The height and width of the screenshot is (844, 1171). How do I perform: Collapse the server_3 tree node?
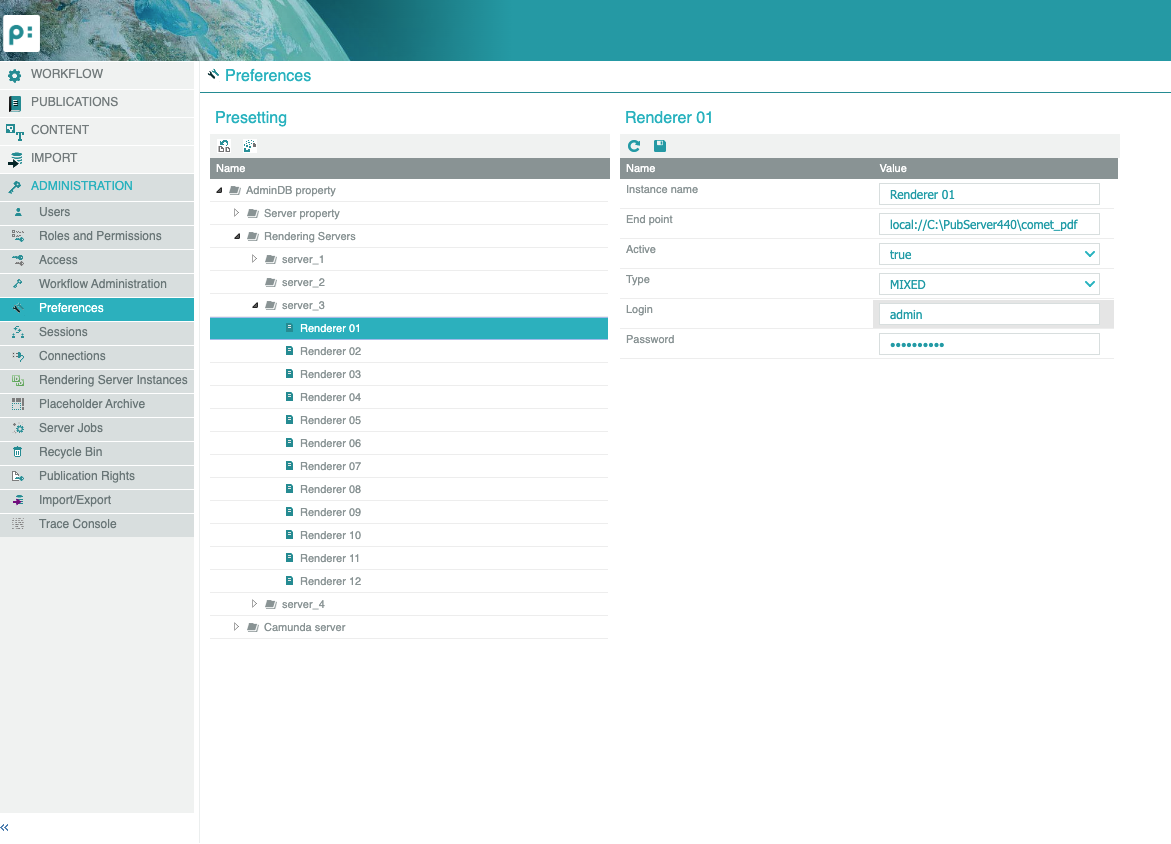255,305
